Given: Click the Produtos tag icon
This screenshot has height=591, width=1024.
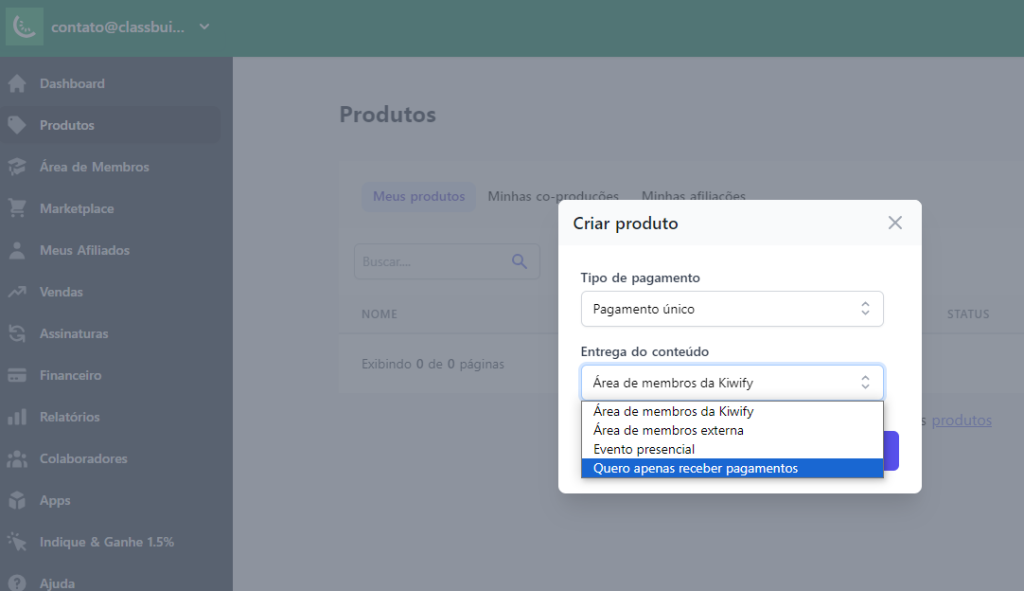Looking at the screenshot, I should (17, 125).
